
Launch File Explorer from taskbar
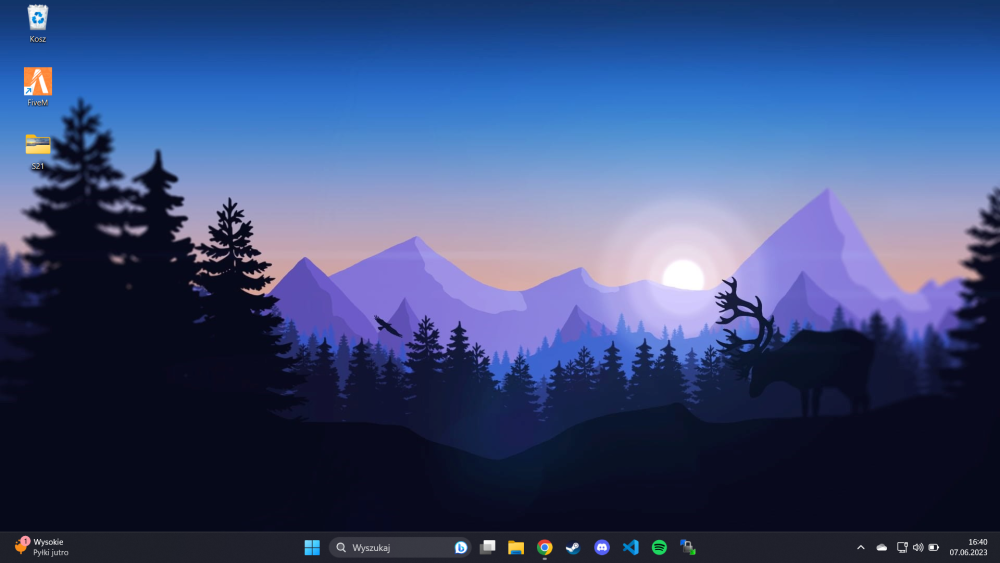tap(516, 547)
